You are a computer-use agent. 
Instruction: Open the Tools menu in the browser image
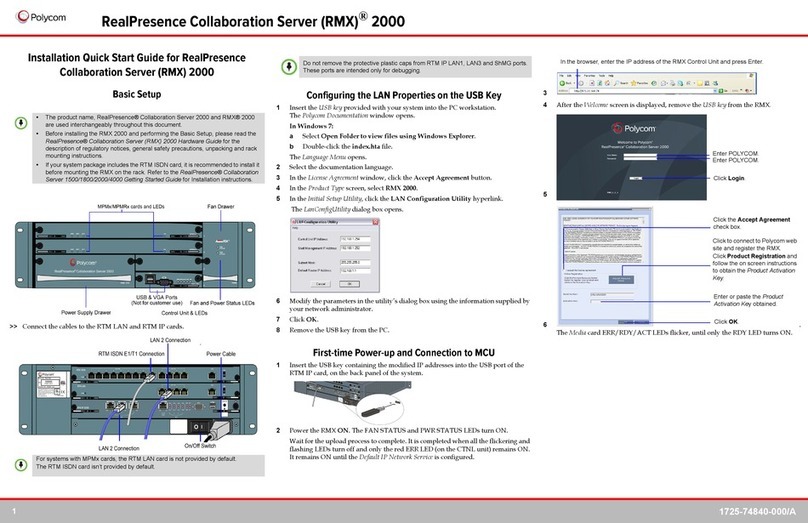pyautogui.click(x=602, y=76)
